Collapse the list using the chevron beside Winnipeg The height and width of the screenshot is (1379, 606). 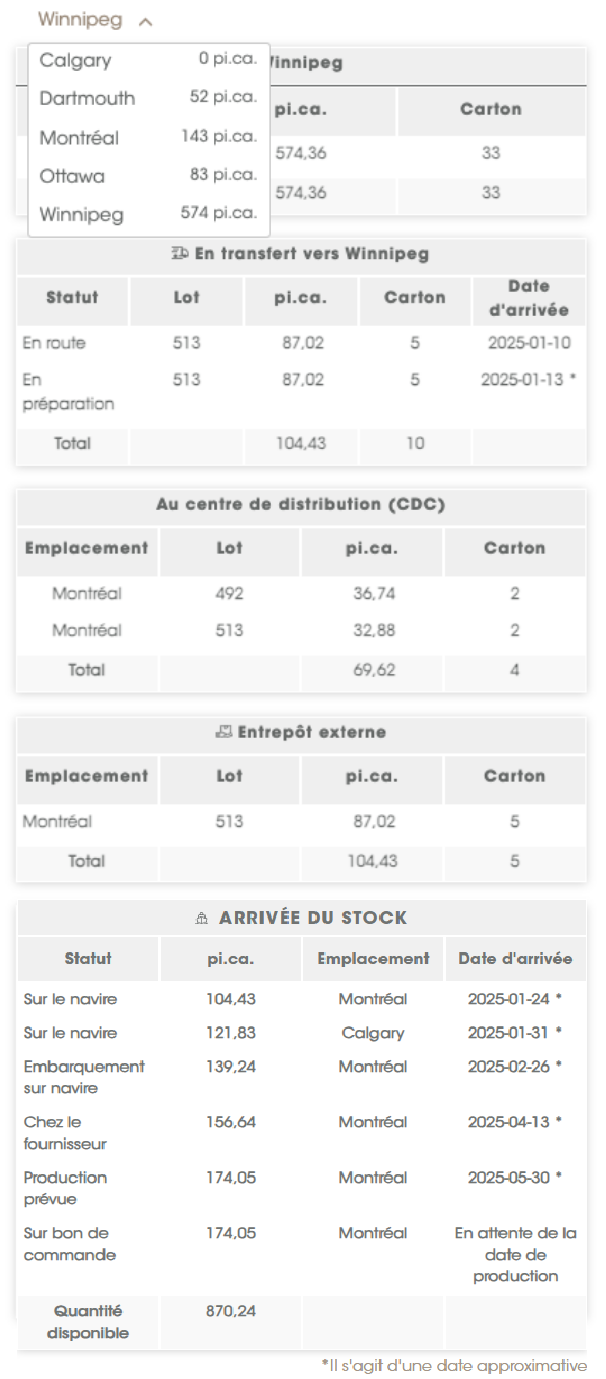tap(146, 21)
